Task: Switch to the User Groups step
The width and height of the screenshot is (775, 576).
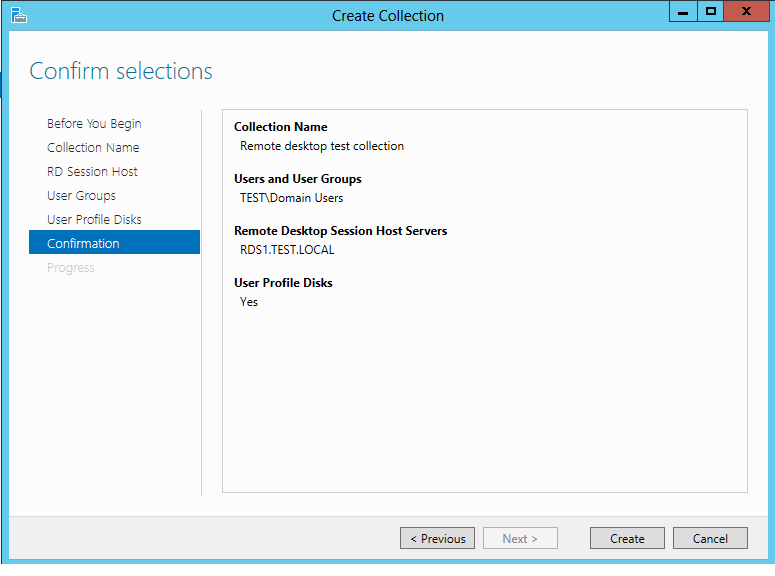Action: pos(81,196)
